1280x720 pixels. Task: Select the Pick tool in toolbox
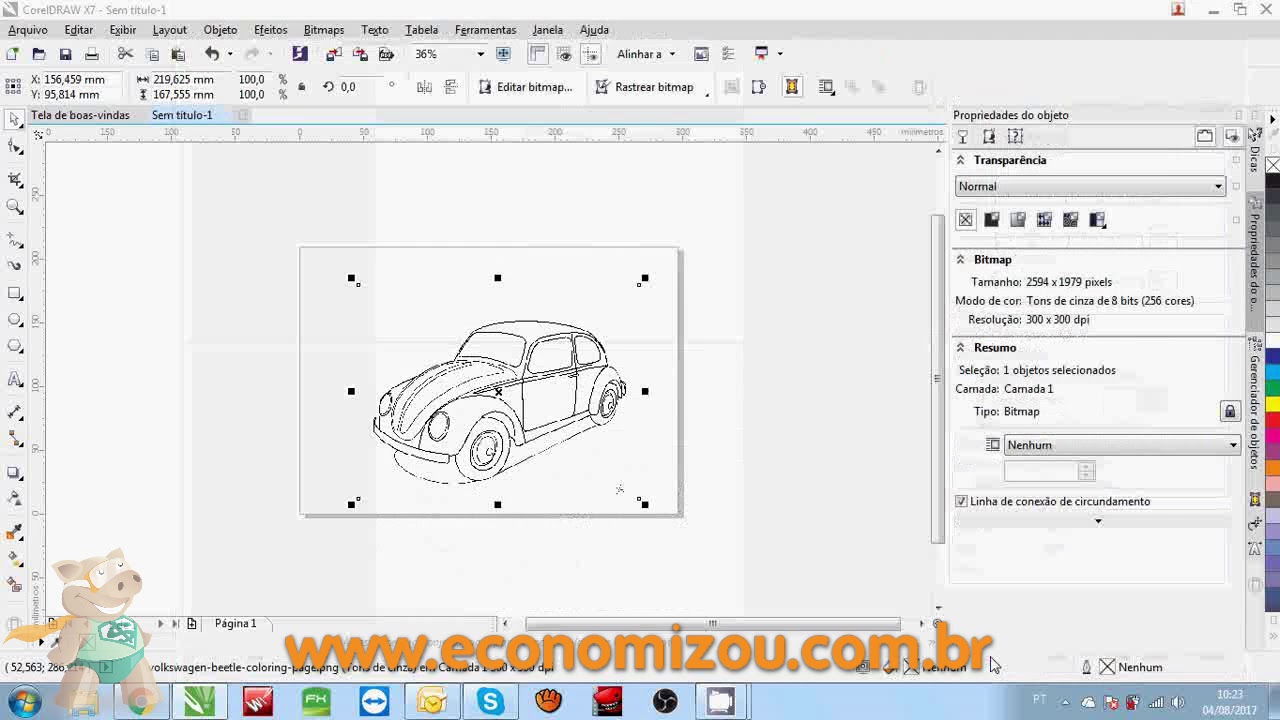click(x=15, y=120)
